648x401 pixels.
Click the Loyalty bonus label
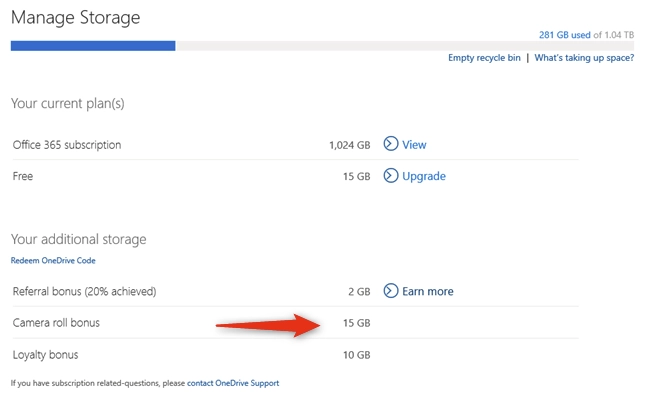click(x=45, y=355)
